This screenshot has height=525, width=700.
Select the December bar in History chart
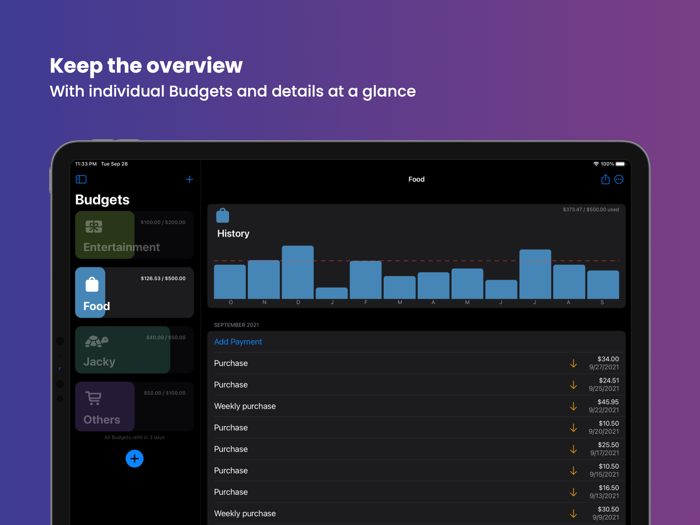(298, 272)
